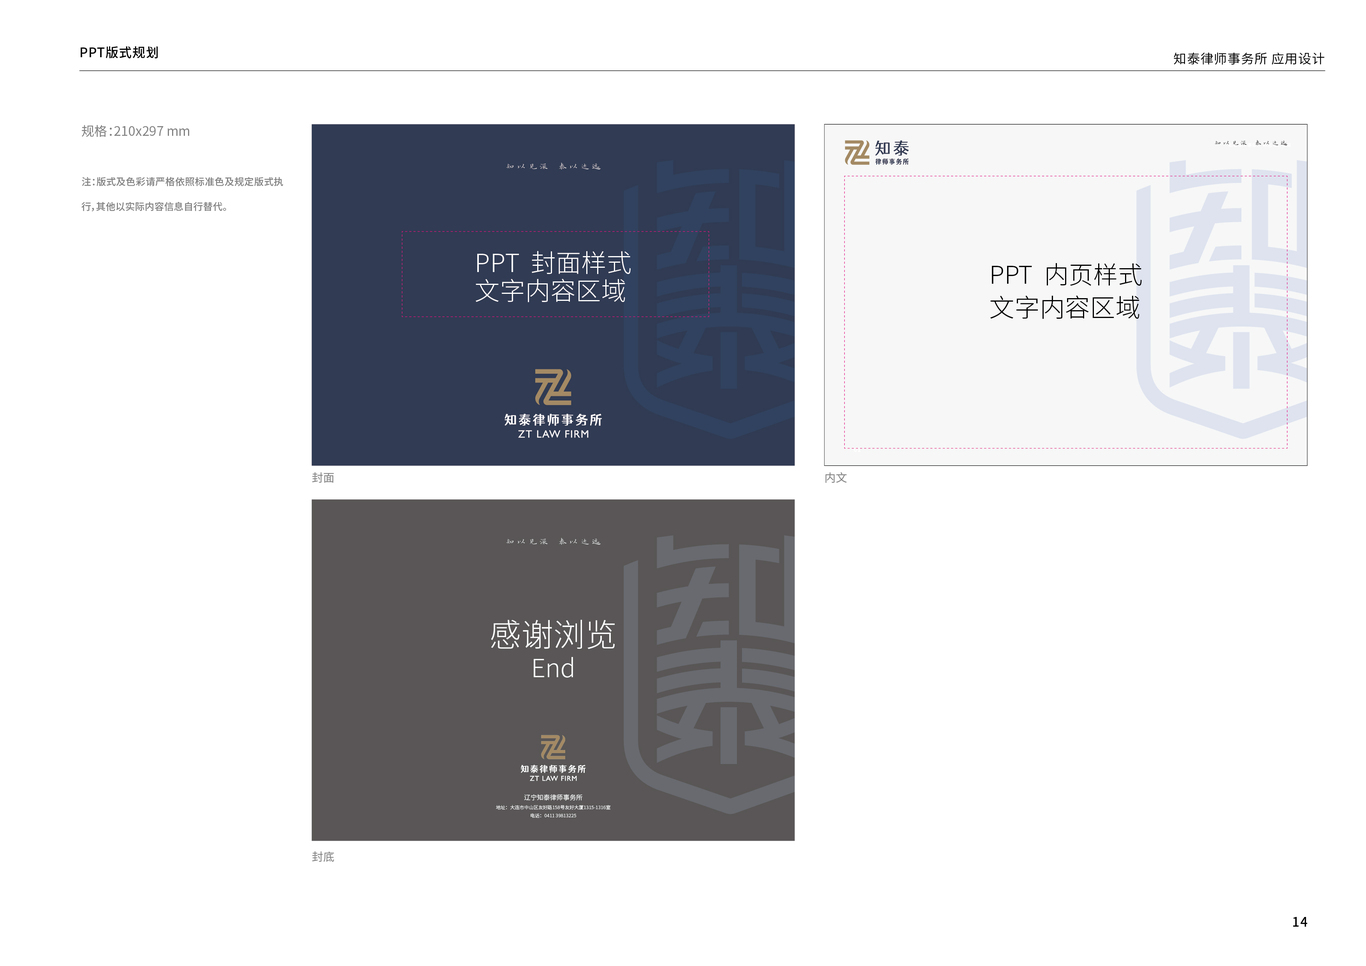
Task: Click the '内文' caption below the white slide
Action: click(836, 478)
